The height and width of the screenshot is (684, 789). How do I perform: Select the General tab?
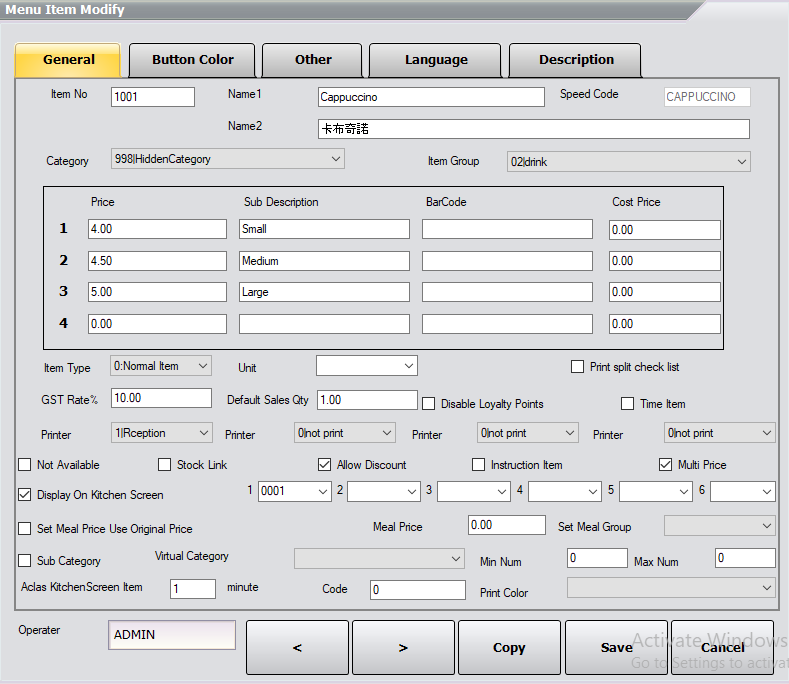(68, 60)
